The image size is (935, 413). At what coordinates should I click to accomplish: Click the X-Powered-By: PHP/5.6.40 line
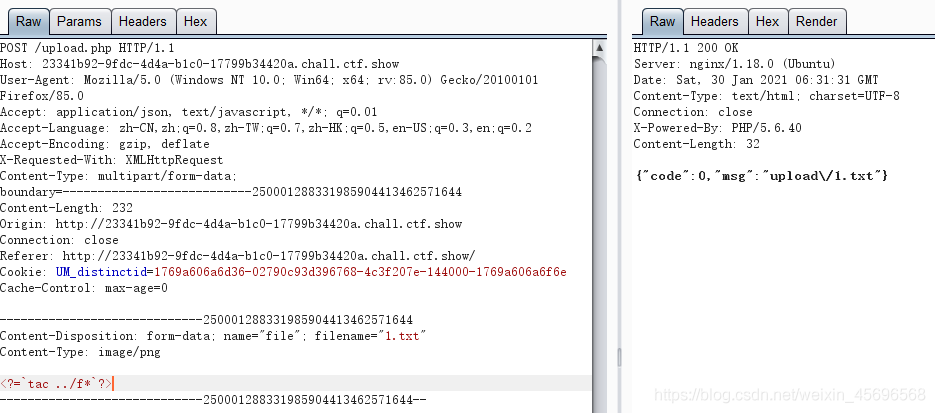[x=717, y=128]
